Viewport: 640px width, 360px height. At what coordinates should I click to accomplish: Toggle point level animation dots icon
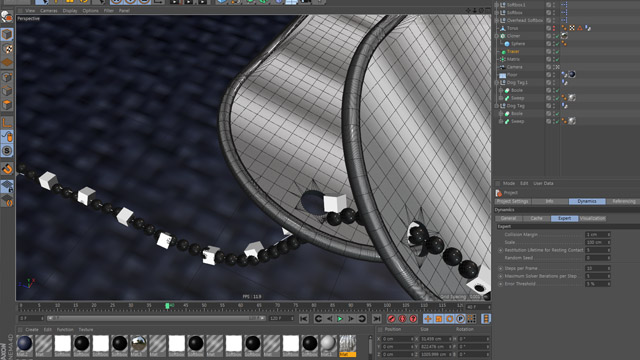coord(471,319)
